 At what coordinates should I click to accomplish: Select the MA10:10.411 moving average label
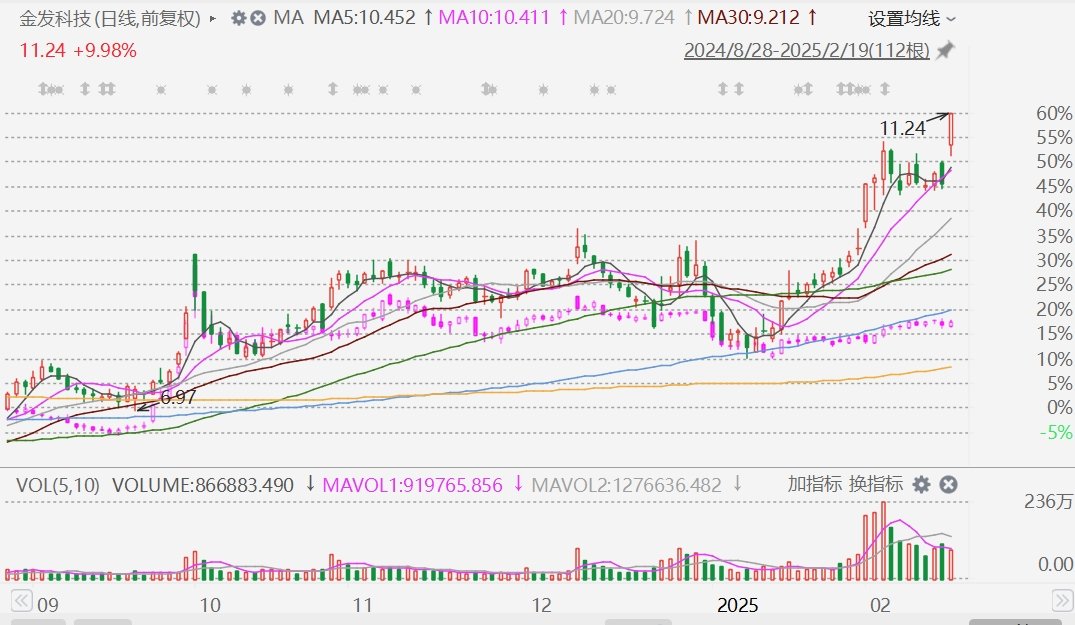pos(494,18)
